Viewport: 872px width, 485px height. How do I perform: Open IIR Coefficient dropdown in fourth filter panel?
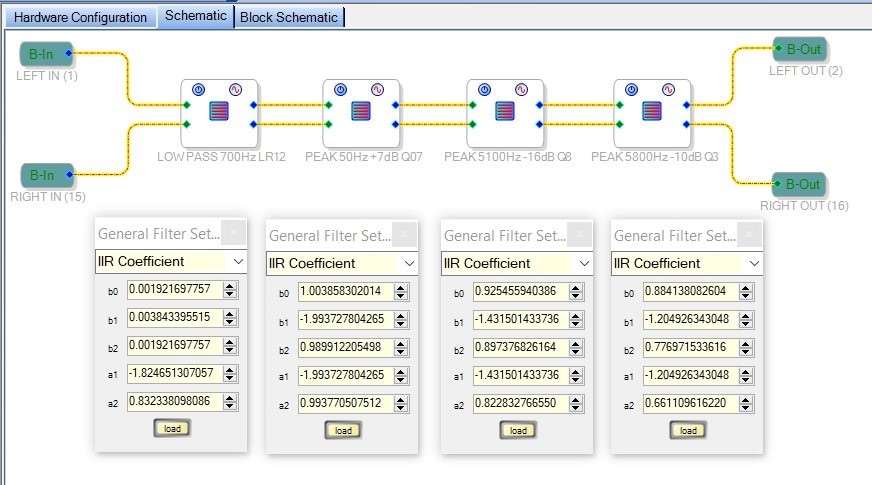click(687, 264)
